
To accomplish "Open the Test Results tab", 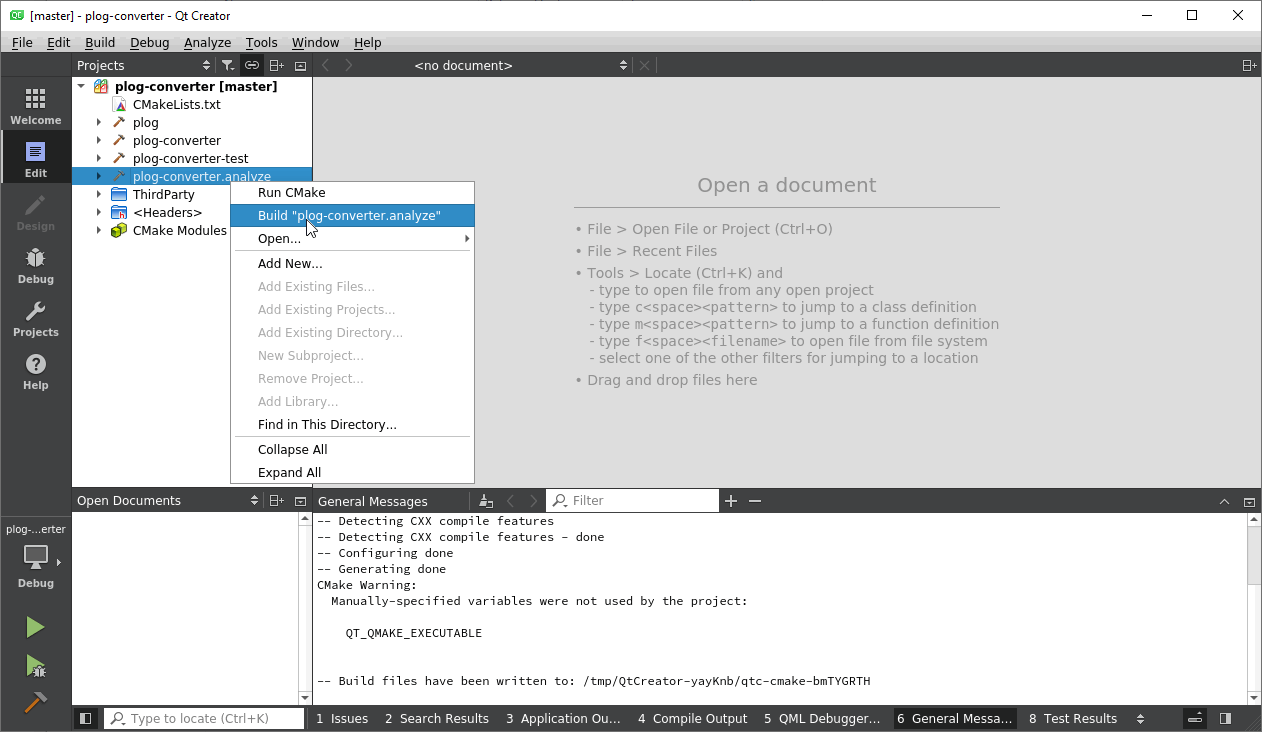I will point(1073,718).
